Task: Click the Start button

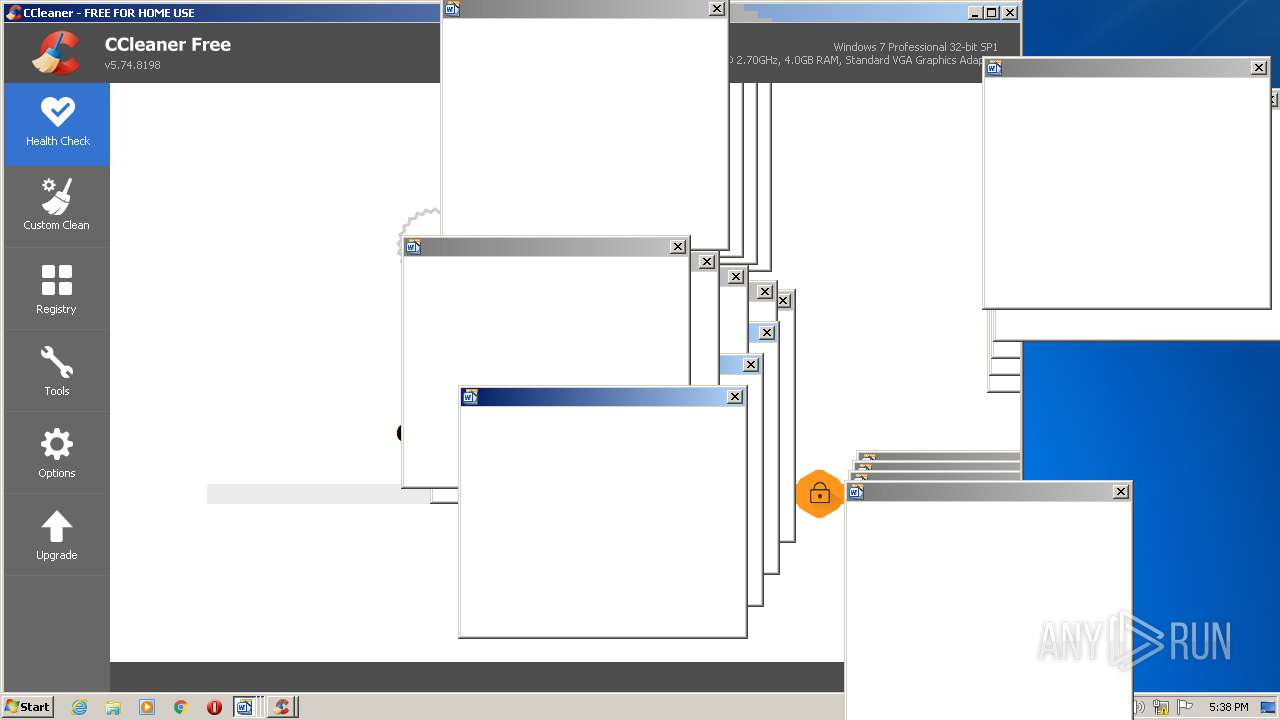Action: point(28,707)
